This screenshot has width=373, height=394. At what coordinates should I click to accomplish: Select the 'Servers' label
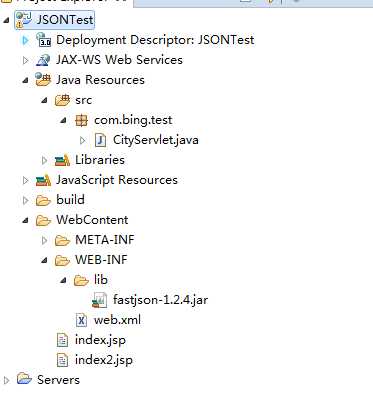point(58,380)
